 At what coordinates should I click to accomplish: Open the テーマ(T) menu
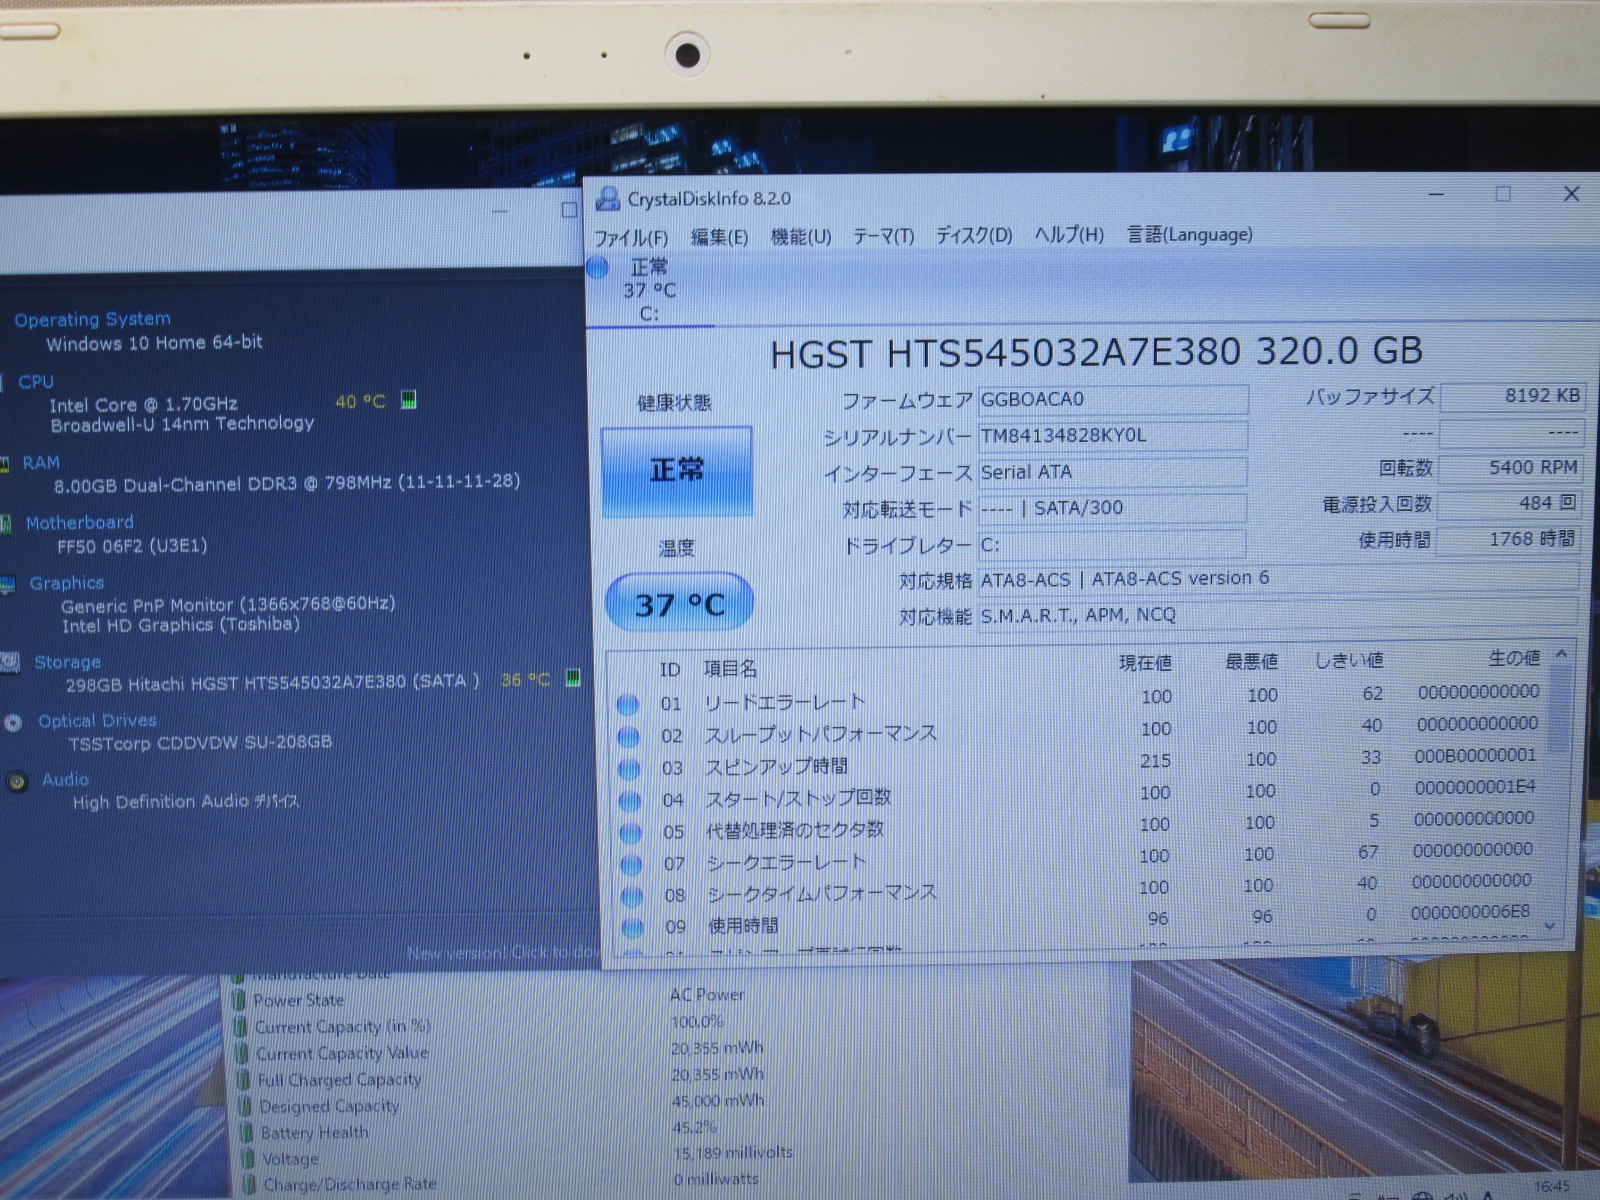pyautogui.click(x=882, y=236)
